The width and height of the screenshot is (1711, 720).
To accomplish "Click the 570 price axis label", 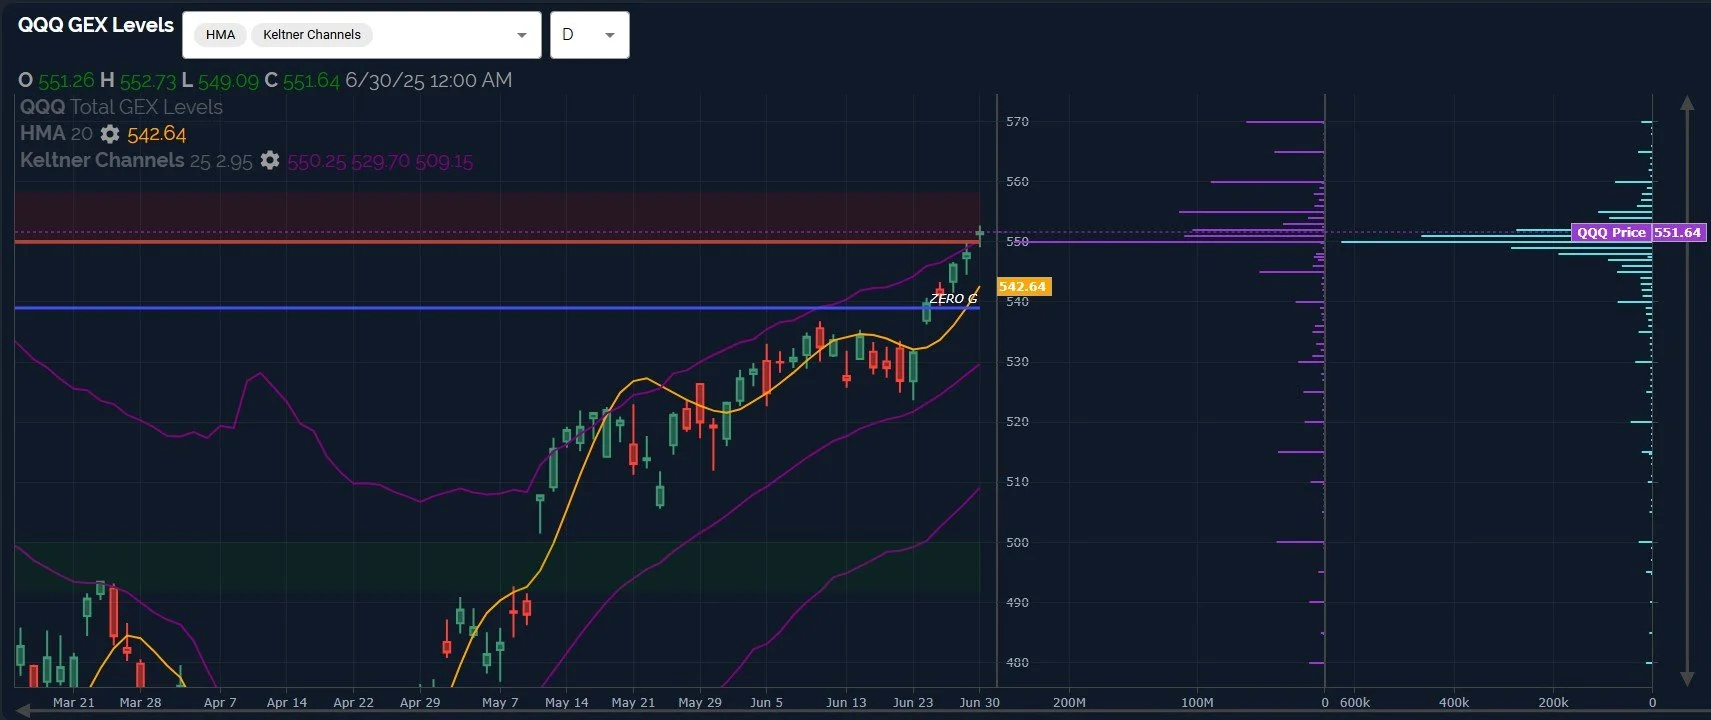I will point(1017,122).
